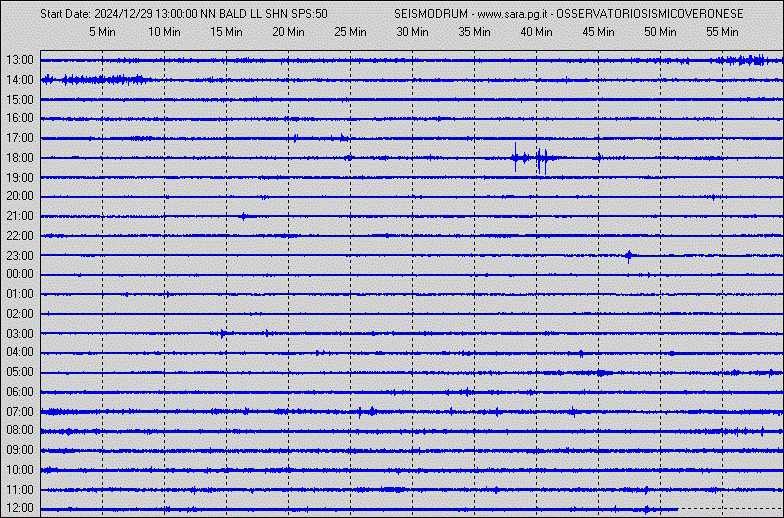This screenshot has height=518, width=784.
Task: Click the 23:00 hour row label
Action: 20,256
